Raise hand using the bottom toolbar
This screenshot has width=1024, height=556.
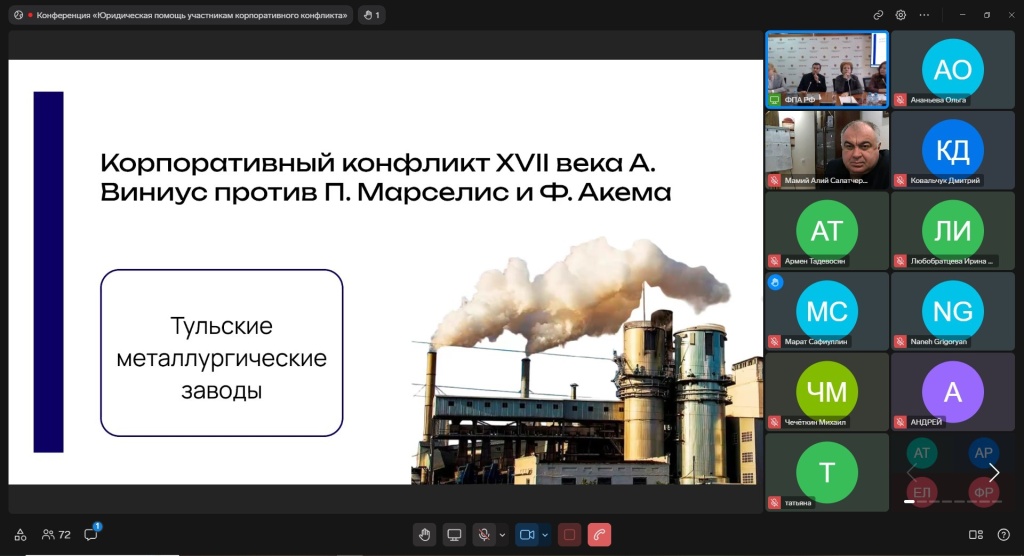coord(425,535)
